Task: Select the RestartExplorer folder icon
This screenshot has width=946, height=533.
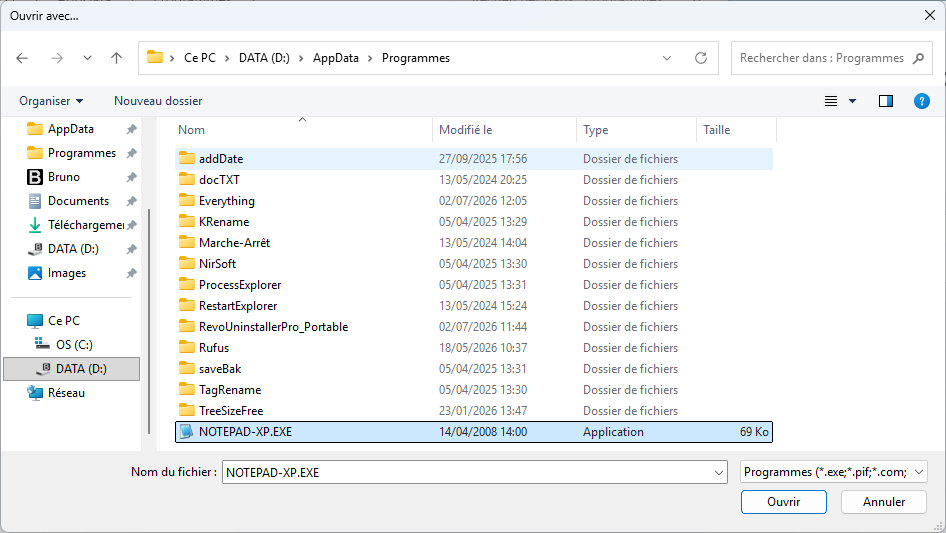Action: [x=187, y=305]
